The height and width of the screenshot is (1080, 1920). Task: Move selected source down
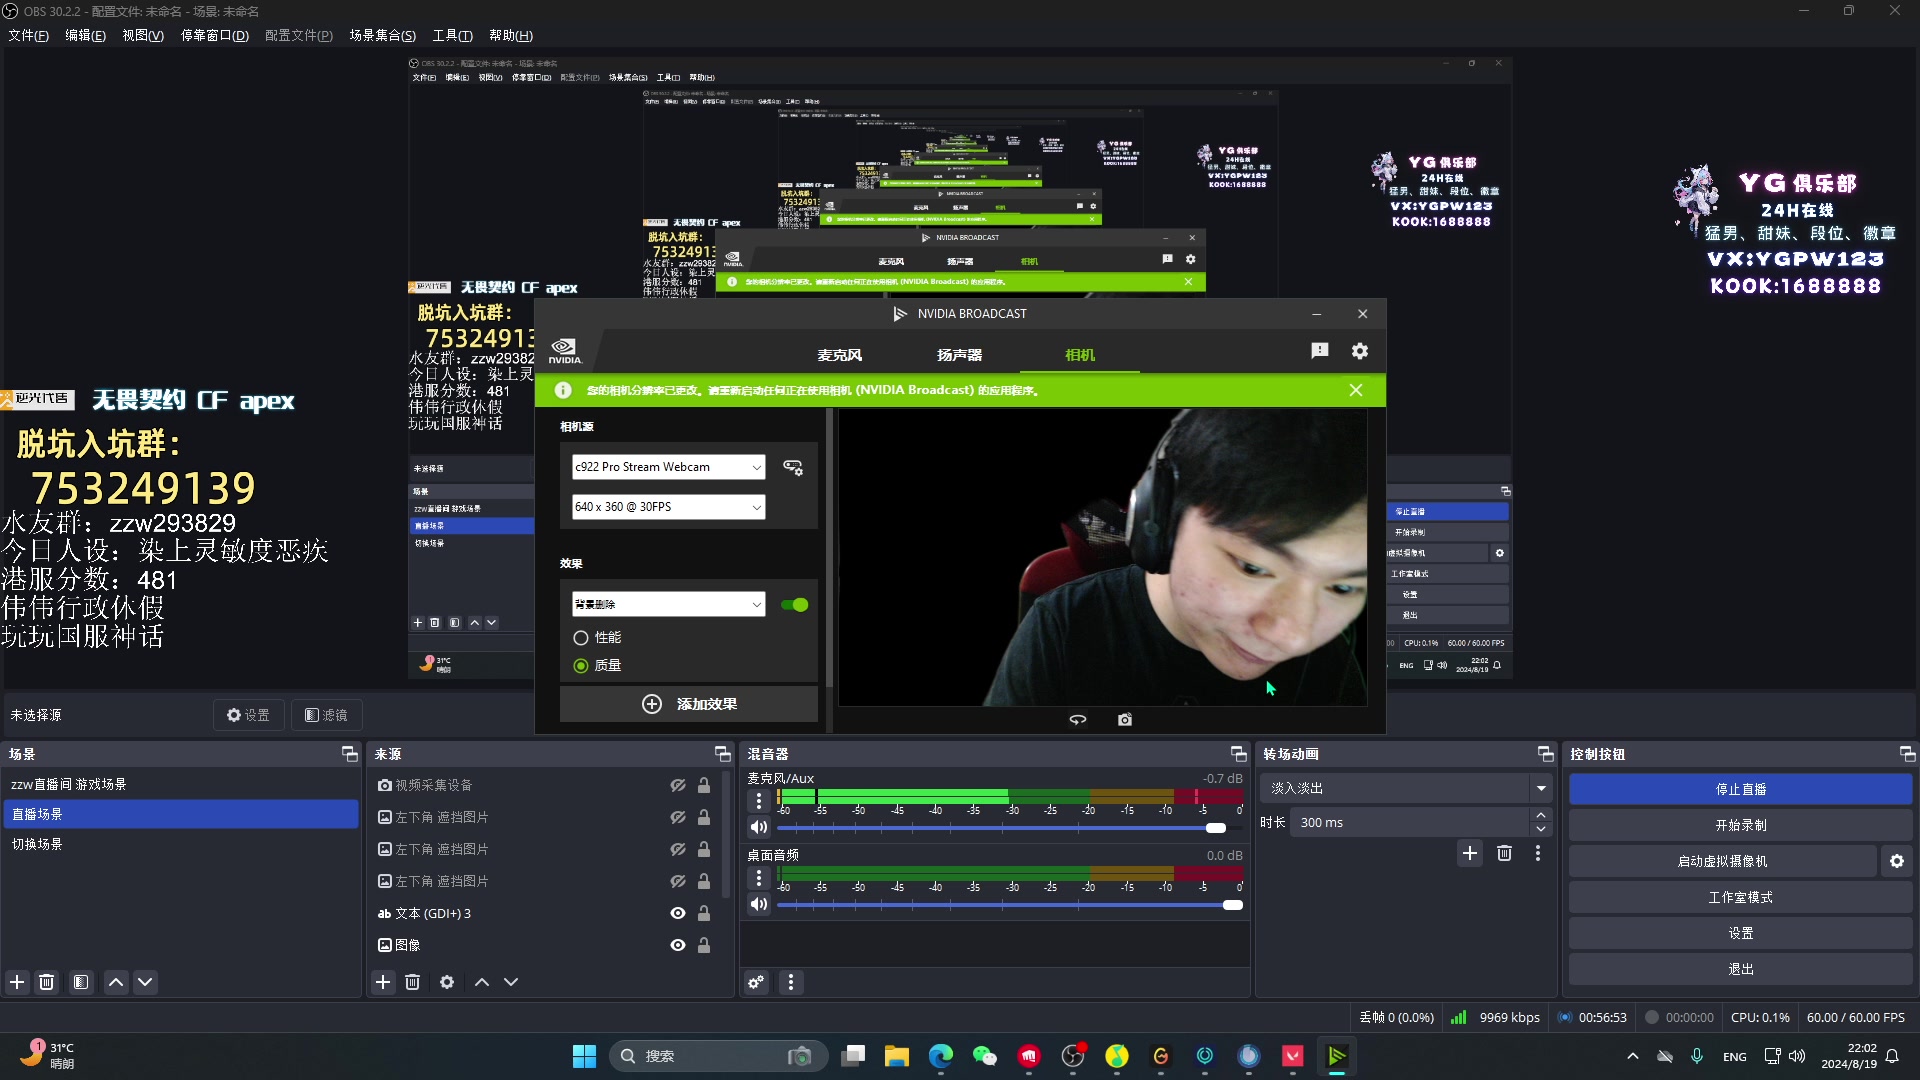point(511,982)
